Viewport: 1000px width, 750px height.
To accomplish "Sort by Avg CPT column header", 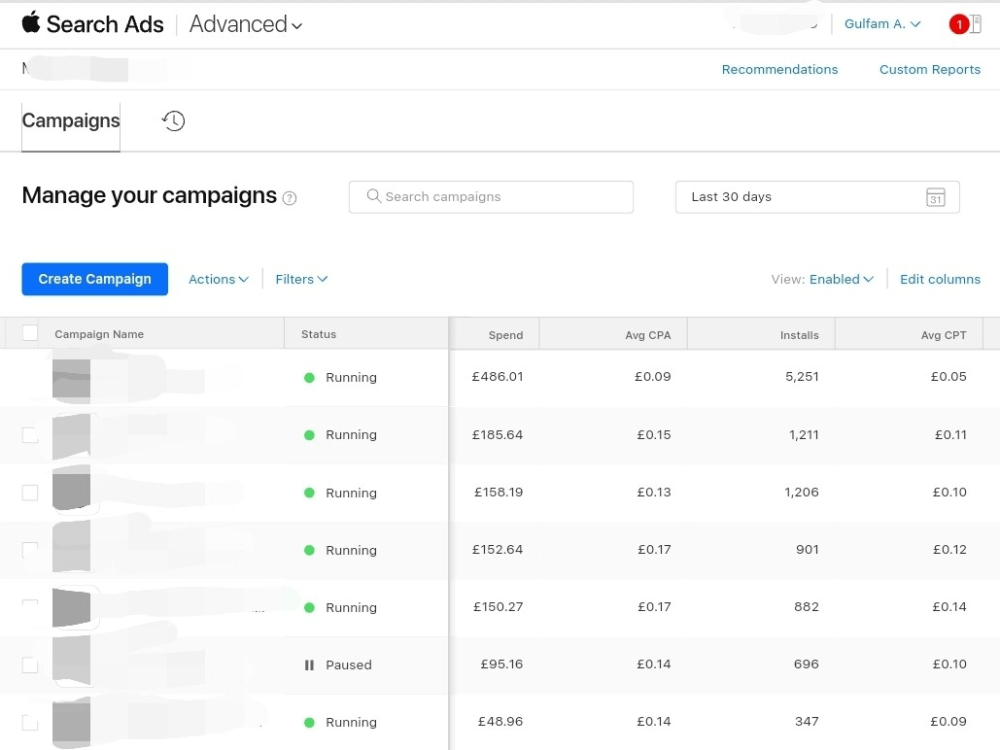I will click(943, 335).
